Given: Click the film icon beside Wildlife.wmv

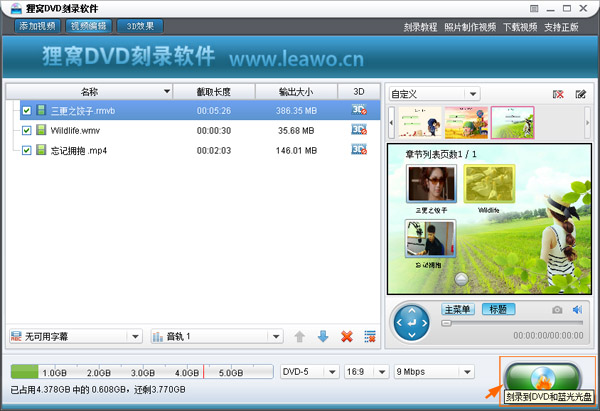Looking at the screenshot, I should 41,130.
